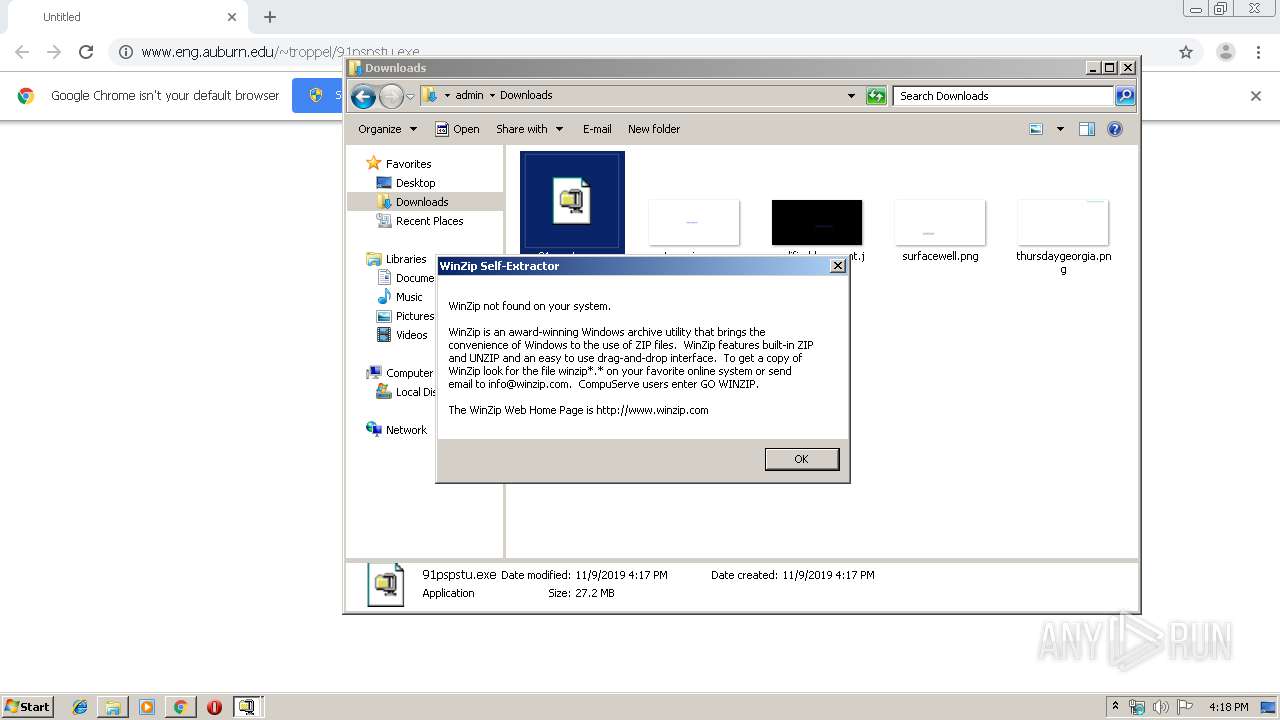
Task: Select Libraries in navigation pane
Action: click(397, 259)
